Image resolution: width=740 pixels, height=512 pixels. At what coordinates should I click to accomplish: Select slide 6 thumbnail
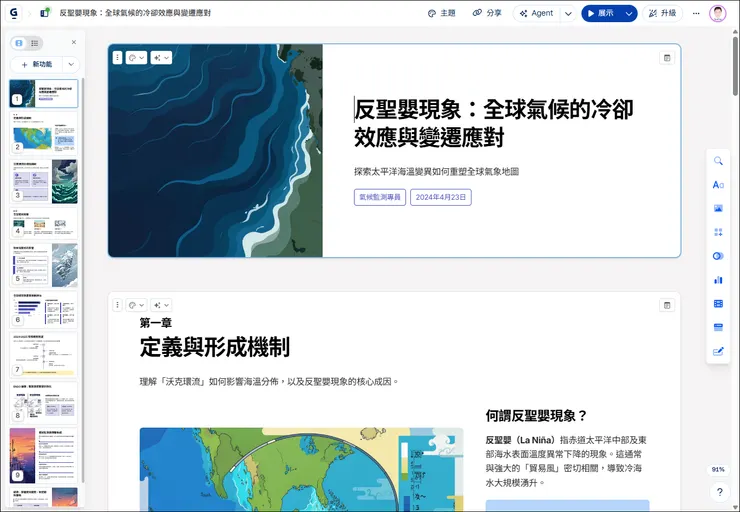pos(43,310)
